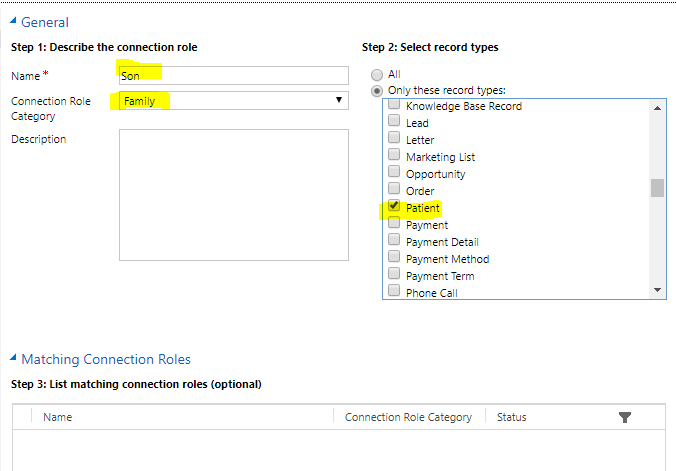Viewport: 676px width, 471px height.
Task: Click inside the Description text area
Action: pos(234,195)
